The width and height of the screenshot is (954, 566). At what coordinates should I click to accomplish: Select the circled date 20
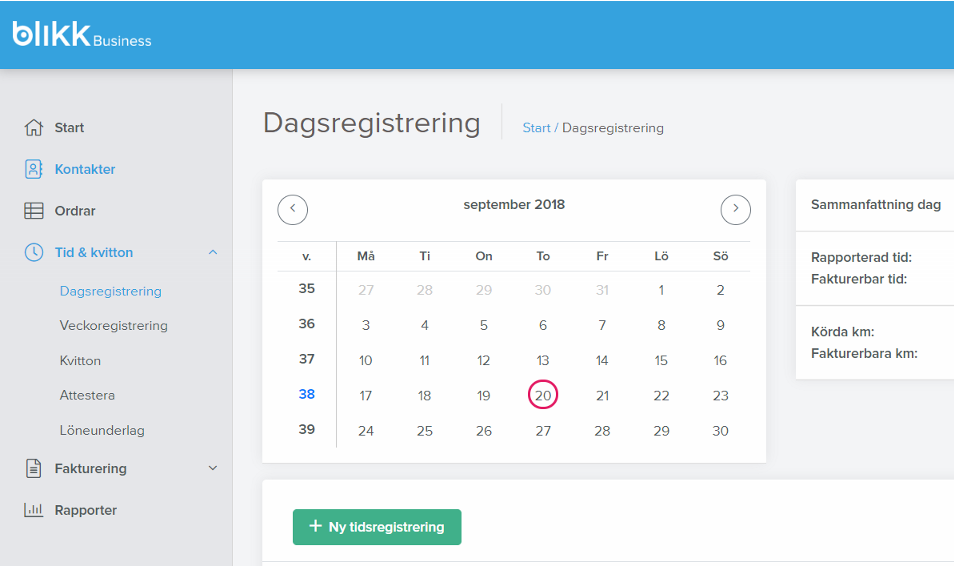click(543, 396)
